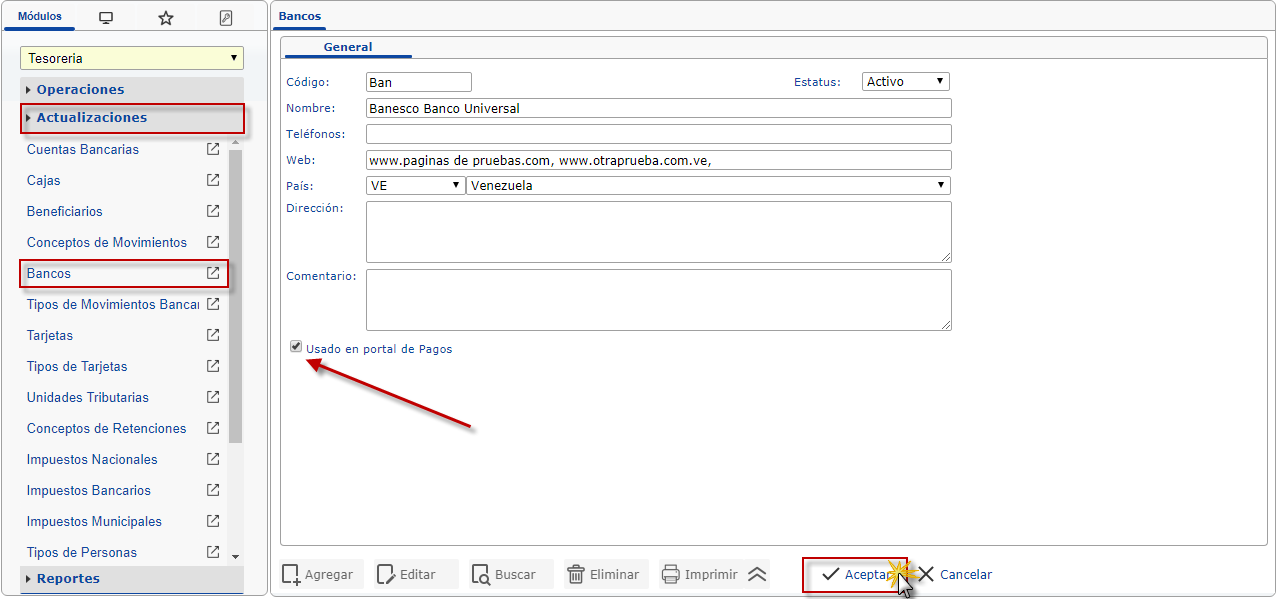Switch to the Módulos tab
Viewport: 1279px width, 599px height.
tap(40, 17)
